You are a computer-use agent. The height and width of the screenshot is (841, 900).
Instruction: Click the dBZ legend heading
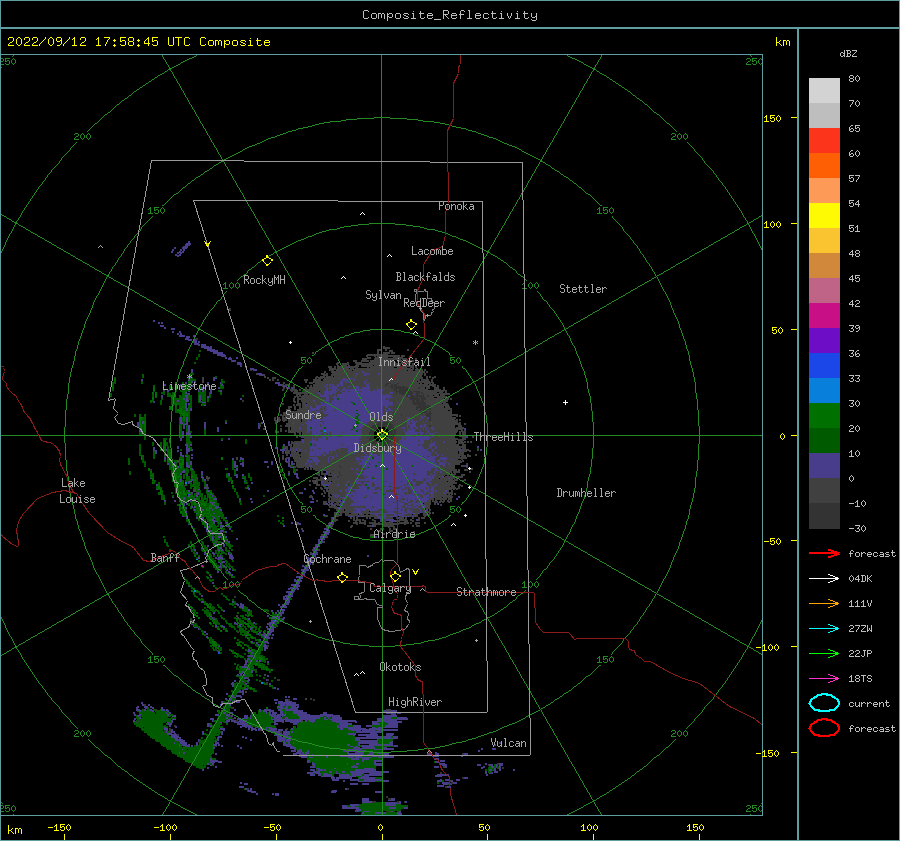[x=848, y=53]
